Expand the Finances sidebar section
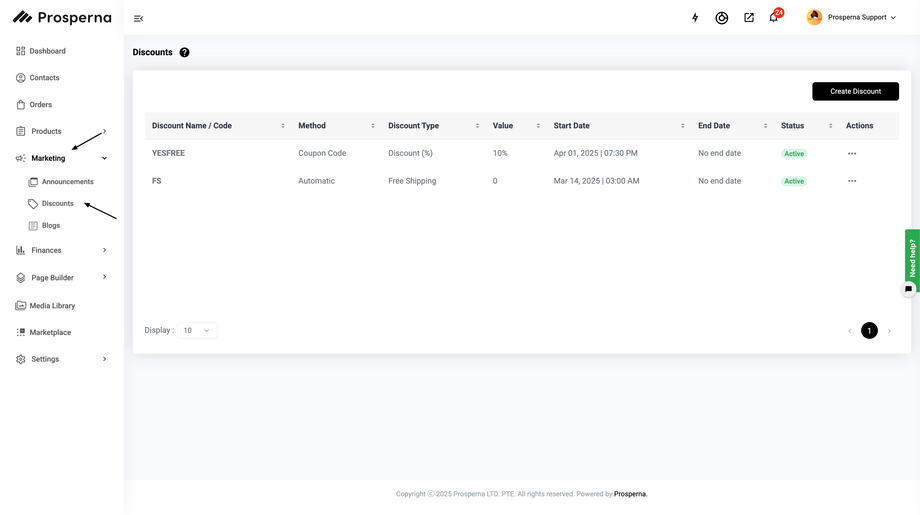This screenshot has width=920, height=515. tap(61, 250)
